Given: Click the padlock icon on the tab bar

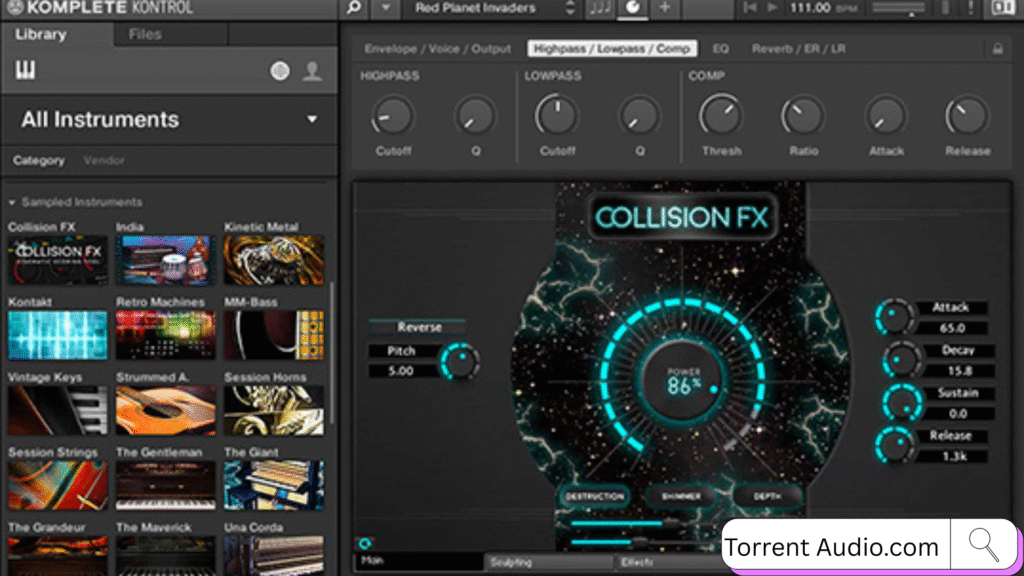Looking at the screenshot, I should point(996,48).
